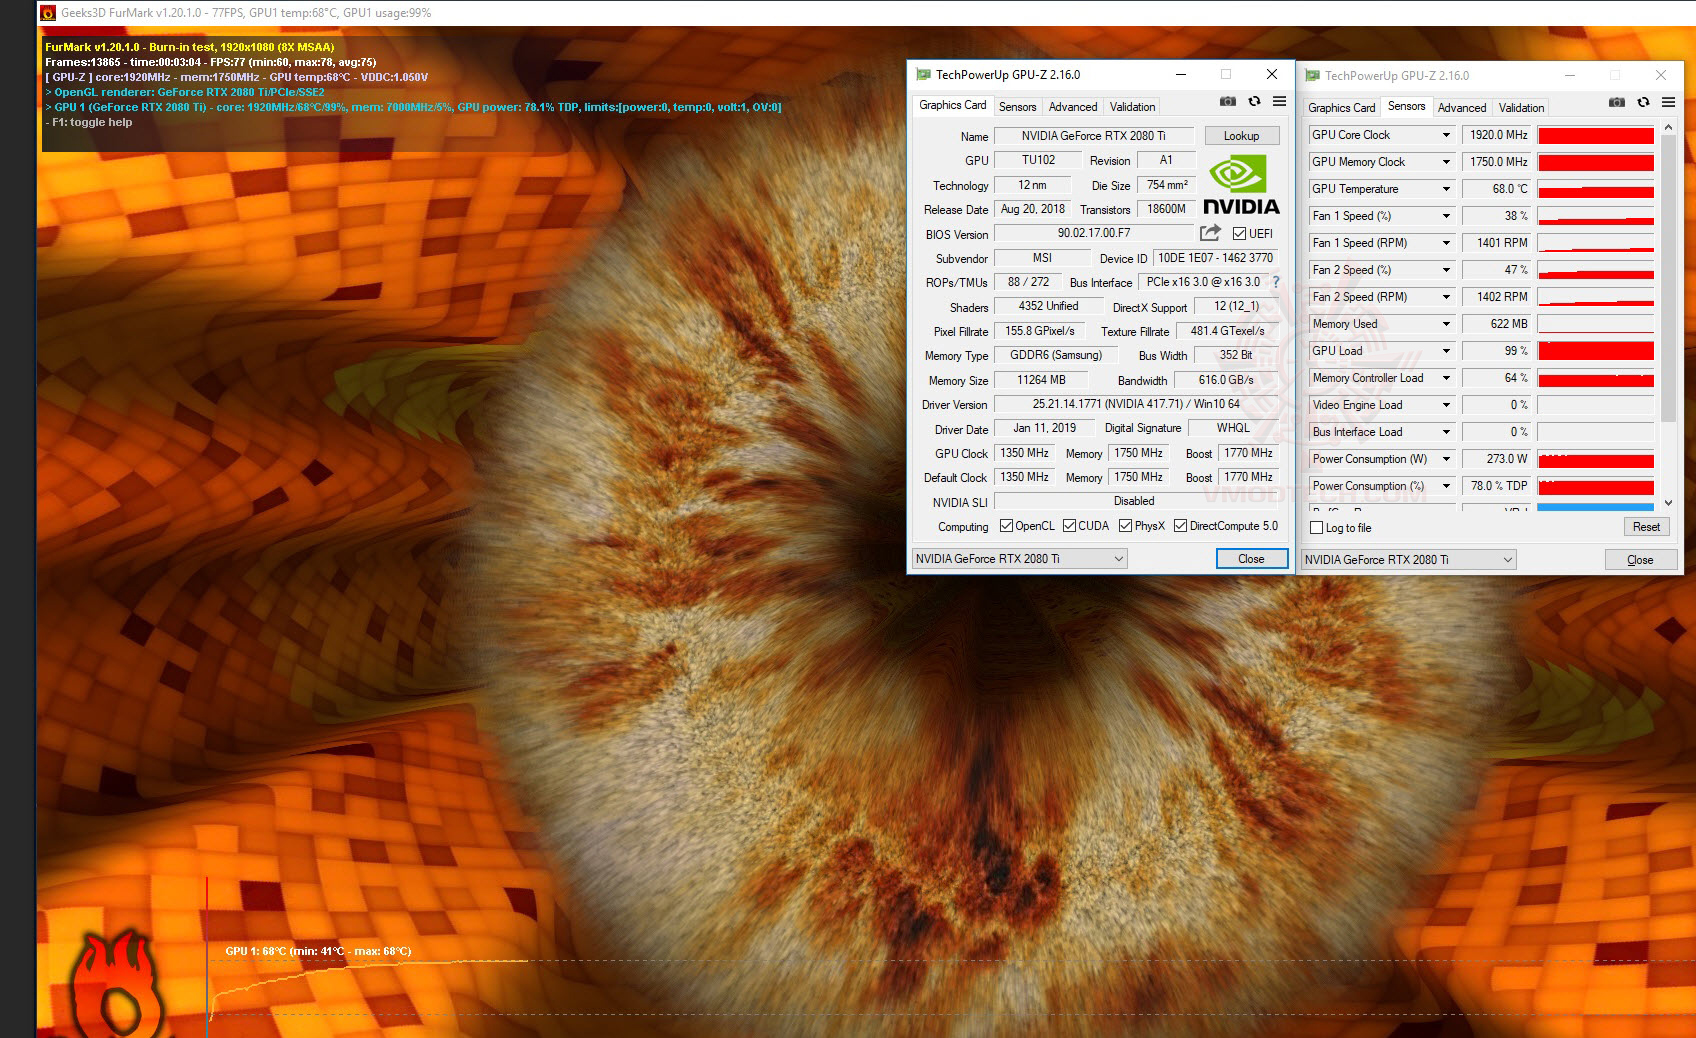
Task: Open the Power Consumption (W) dropdown
Action: click(x=1445, y=459)
